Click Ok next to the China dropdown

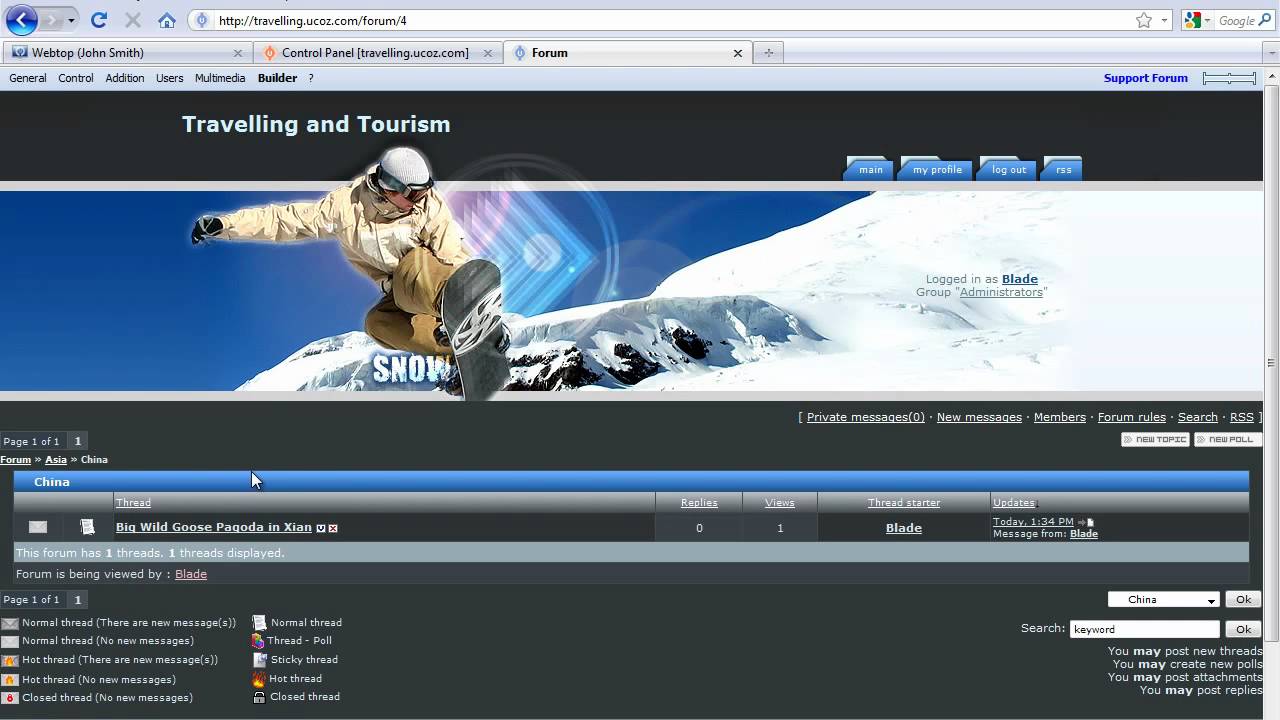(1243, 600)
